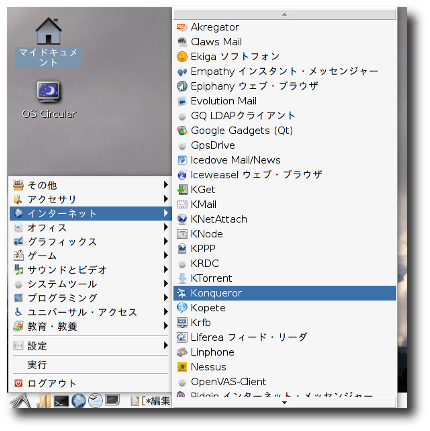The height and width of the screenshot is (431, 430).
Task: Click the Icedove Mail/News icon
Action: [x=182, y=160]
